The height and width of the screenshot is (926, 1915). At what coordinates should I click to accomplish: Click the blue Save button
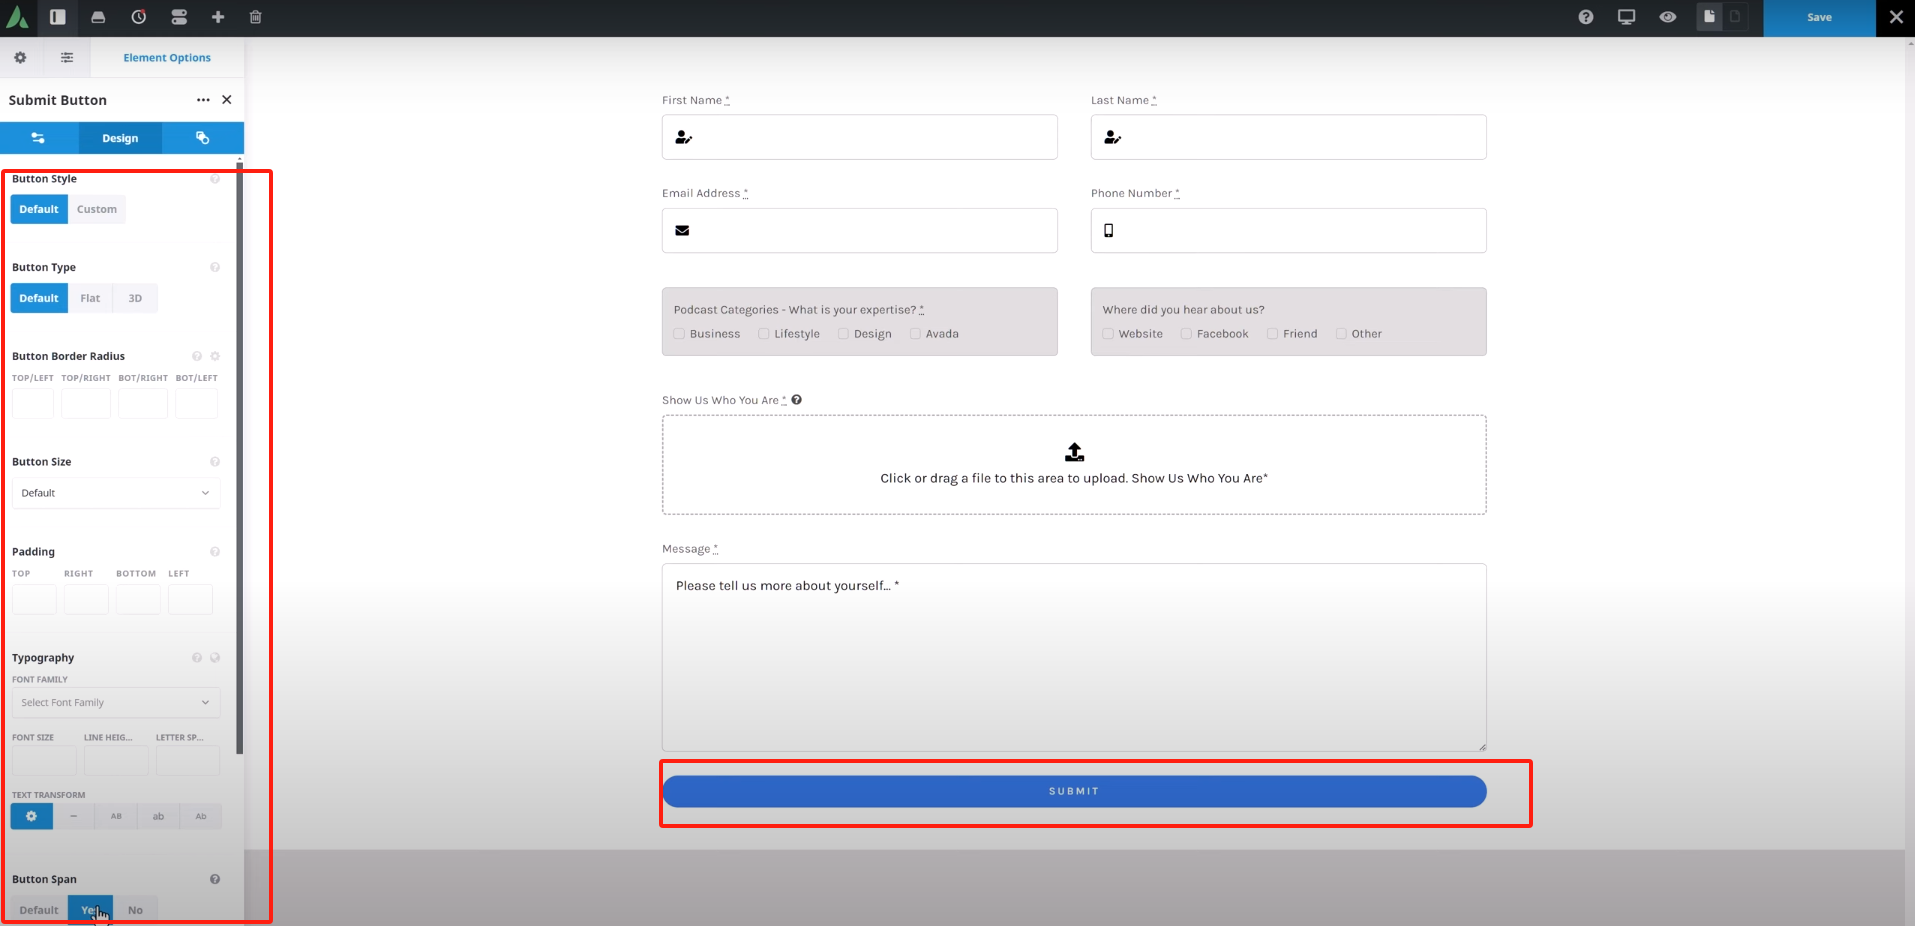[x=1819, y=18]
